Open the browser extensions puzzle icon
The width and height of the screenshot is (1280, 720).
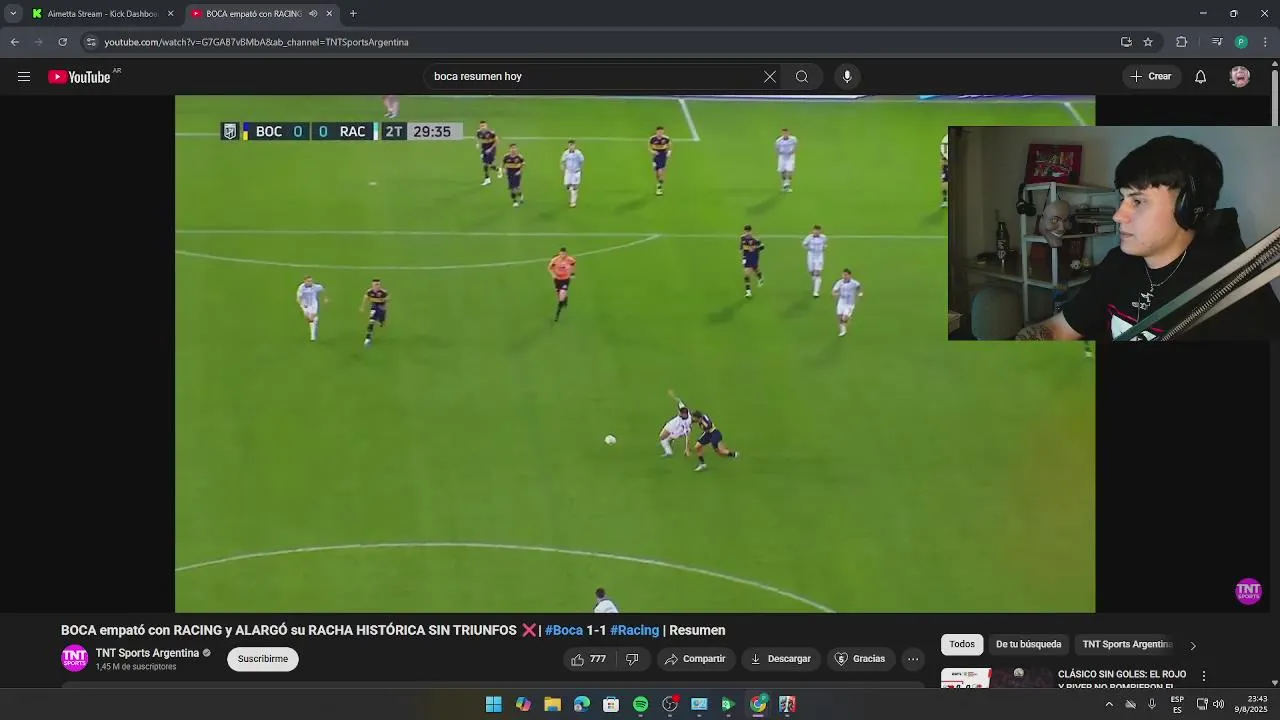click(1181, 42)
